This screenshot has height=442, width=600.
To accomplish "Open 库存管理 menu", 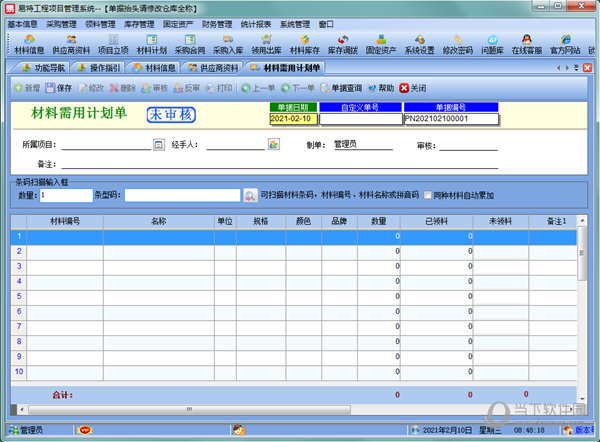I will pyautogui.click(x=139, y=24).
